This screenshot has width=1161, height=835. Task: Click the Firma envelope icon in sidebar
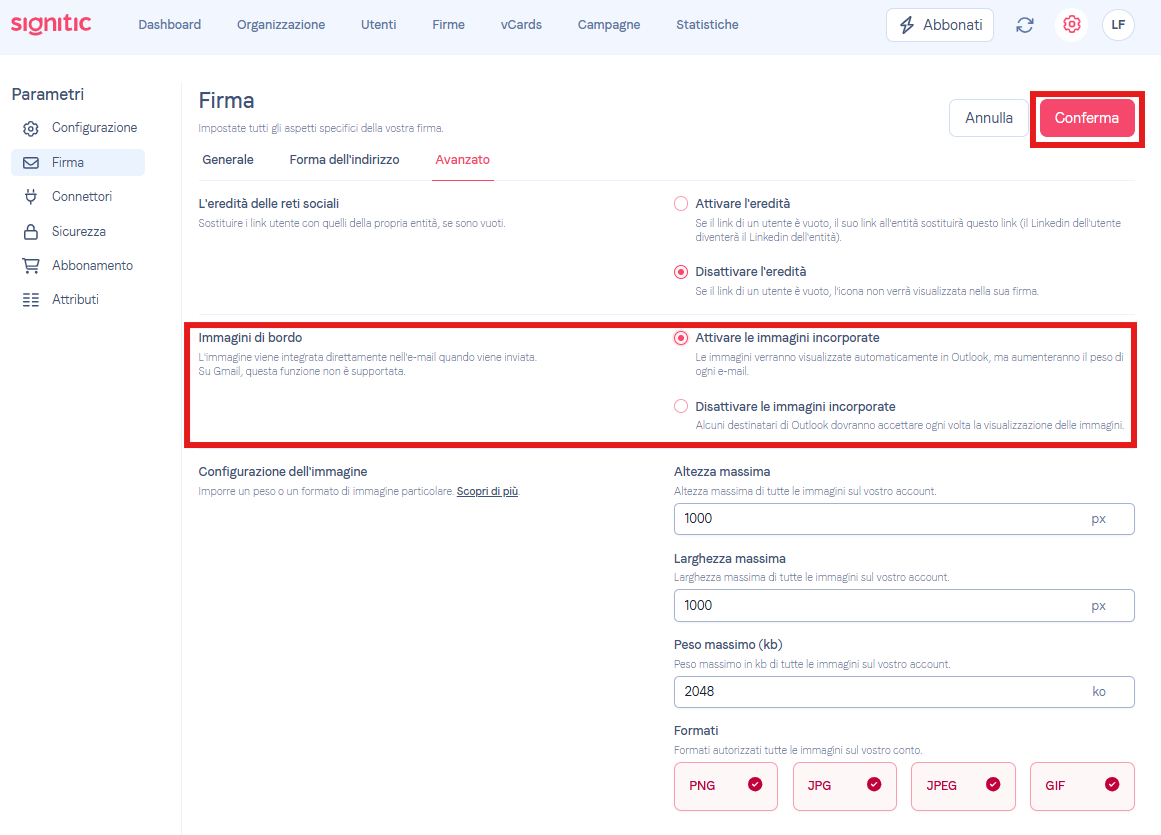(x=30, y=163)
